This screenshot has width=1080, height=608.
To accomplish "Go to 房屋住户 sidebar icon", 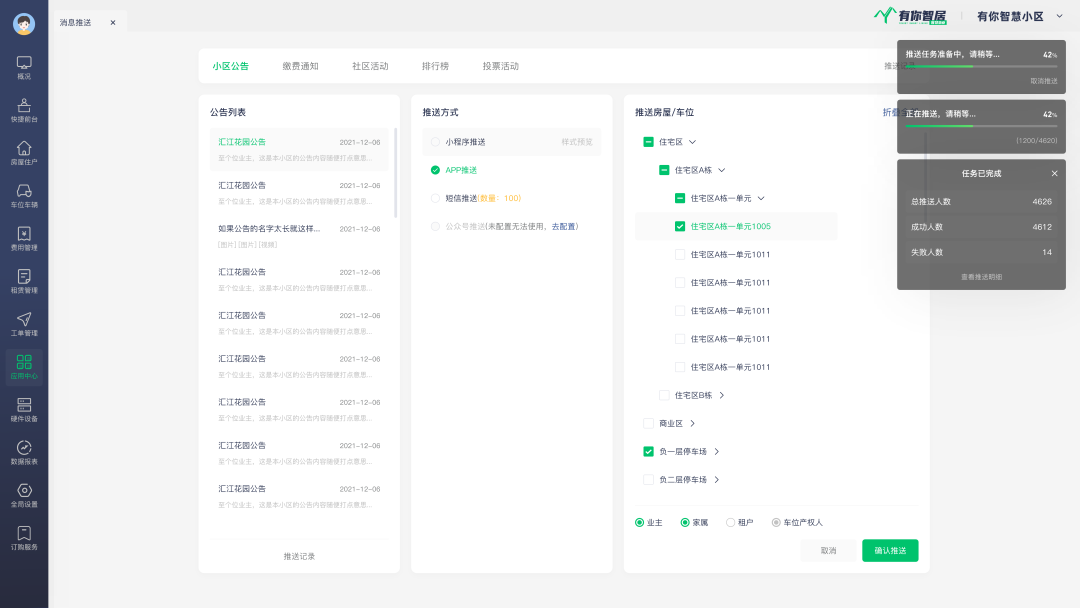I will tap(24, 153).
